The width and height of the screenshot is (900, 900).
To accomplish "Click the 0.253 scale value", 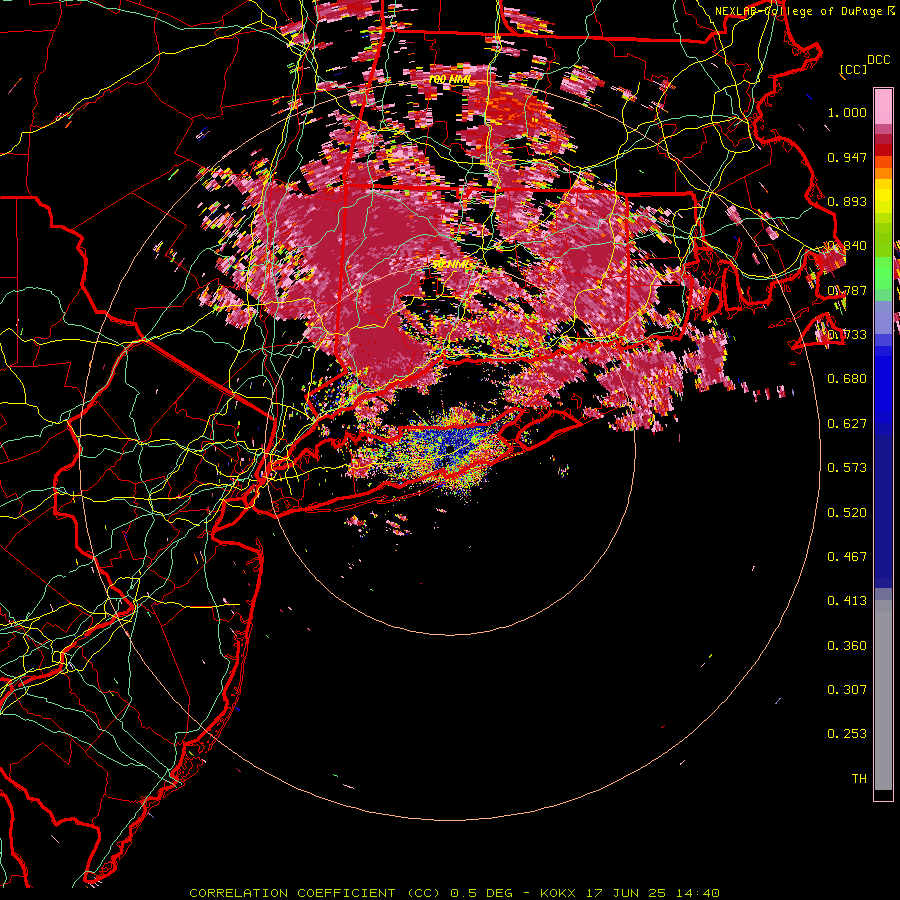I will pyautogui.click(x=847, y=734).
